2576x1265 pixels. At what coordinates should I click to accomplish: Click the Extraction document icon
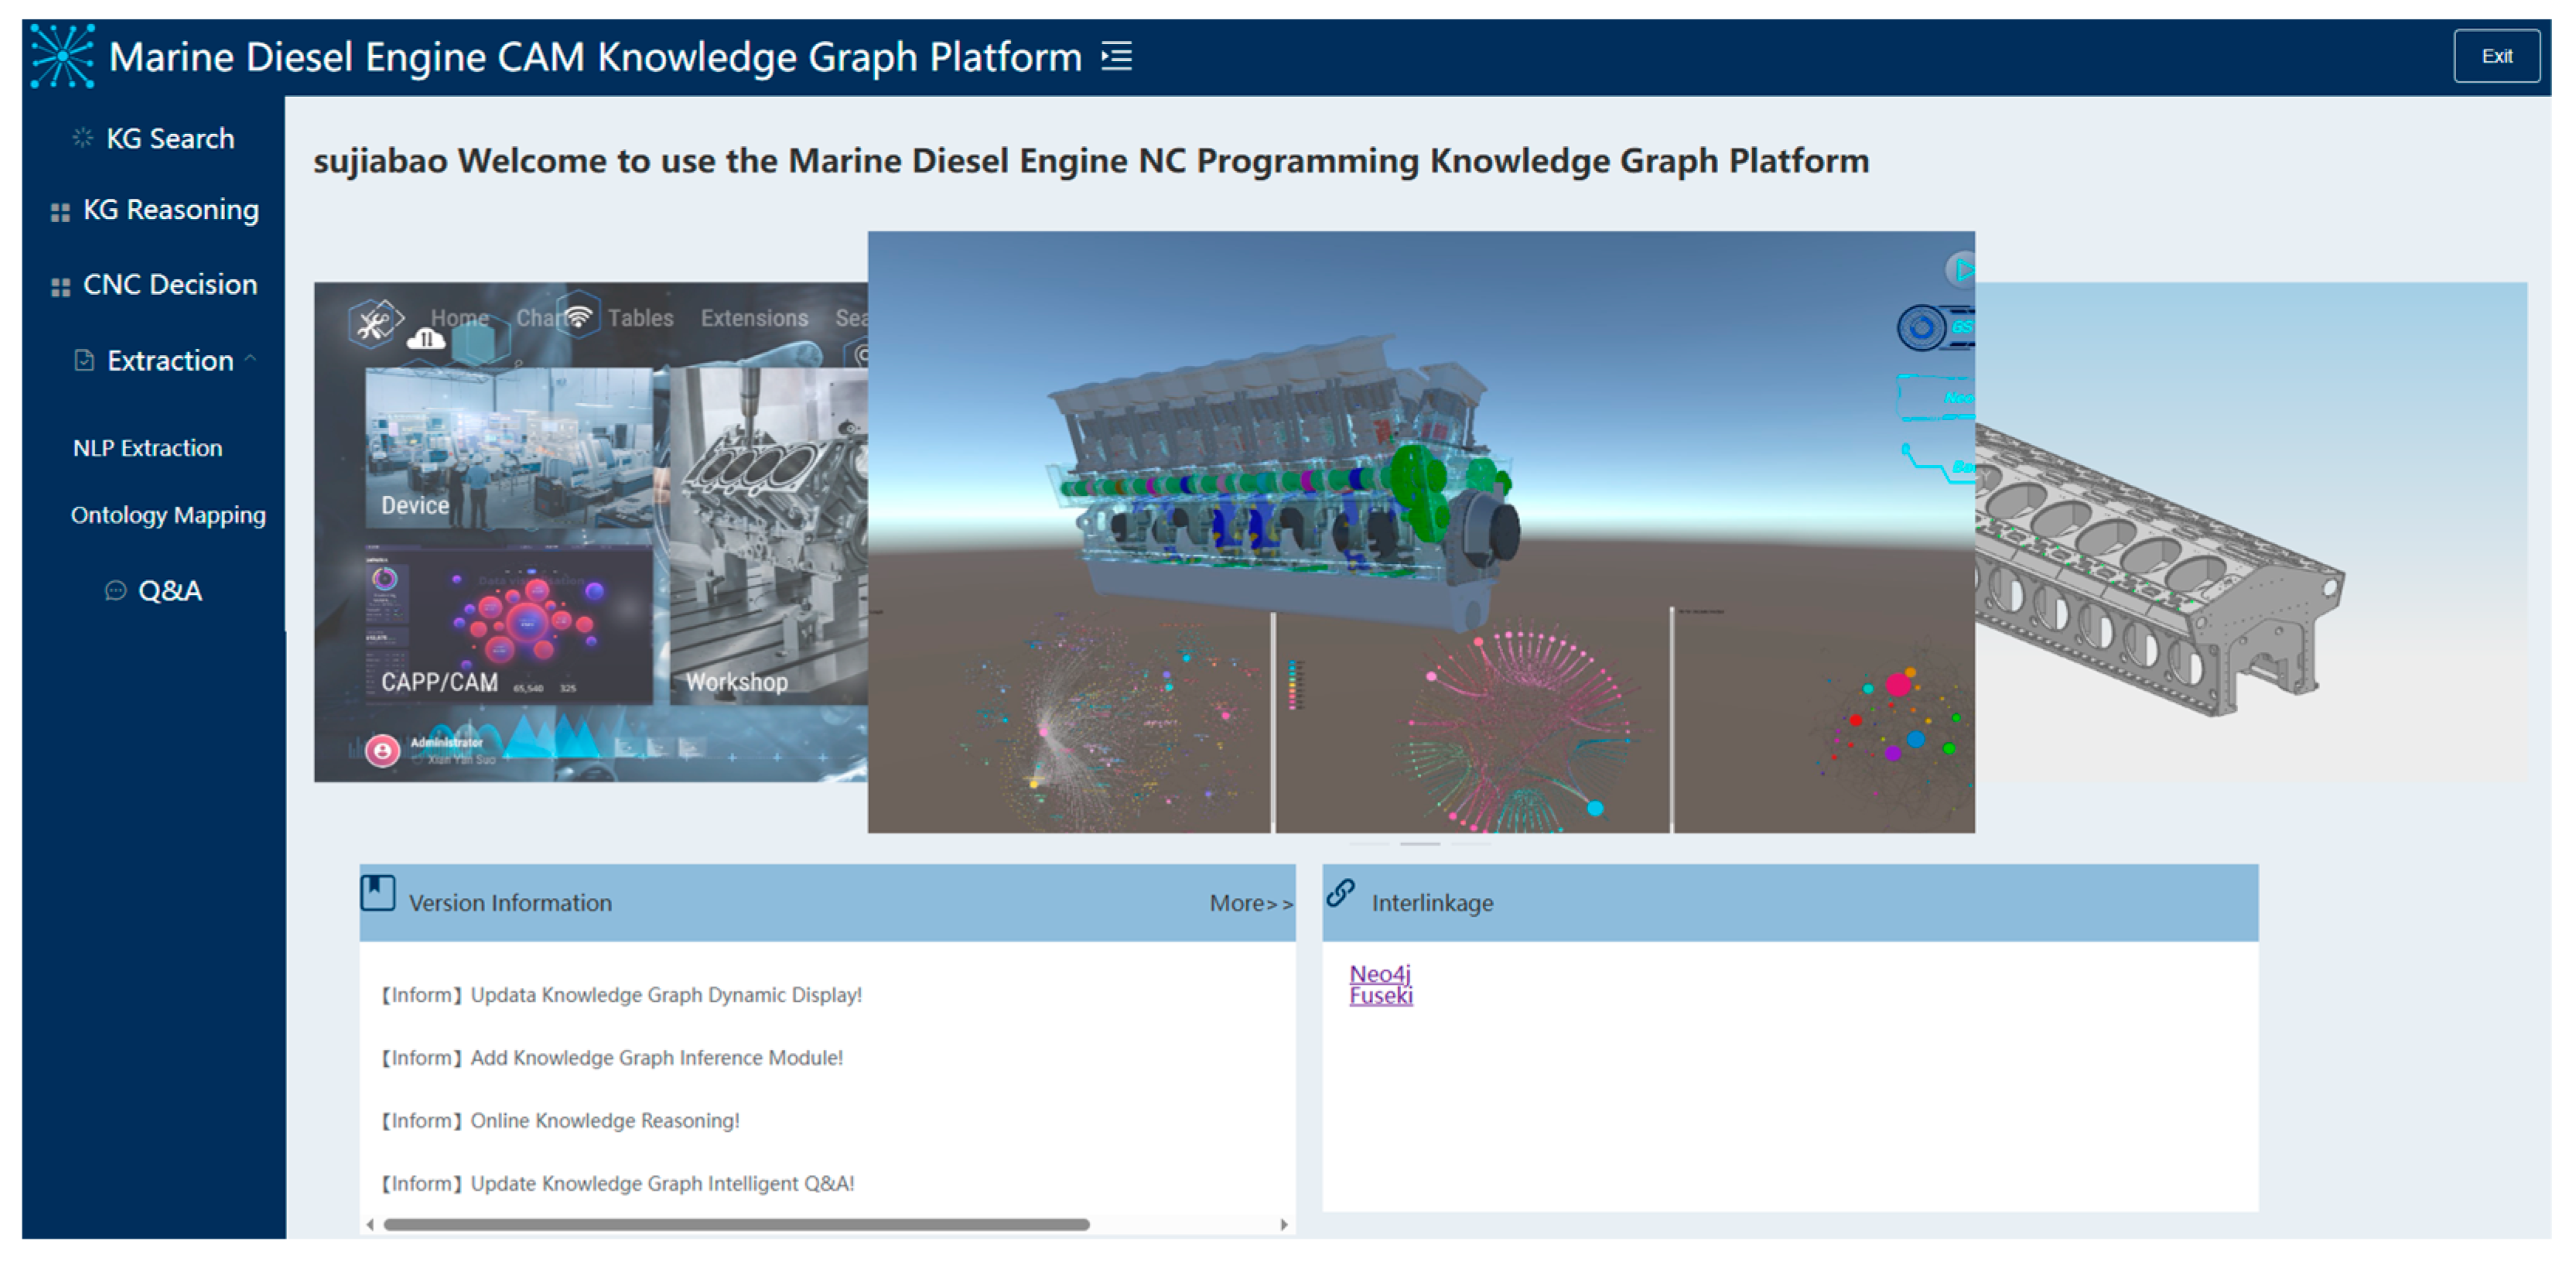[x=84, y=360]
